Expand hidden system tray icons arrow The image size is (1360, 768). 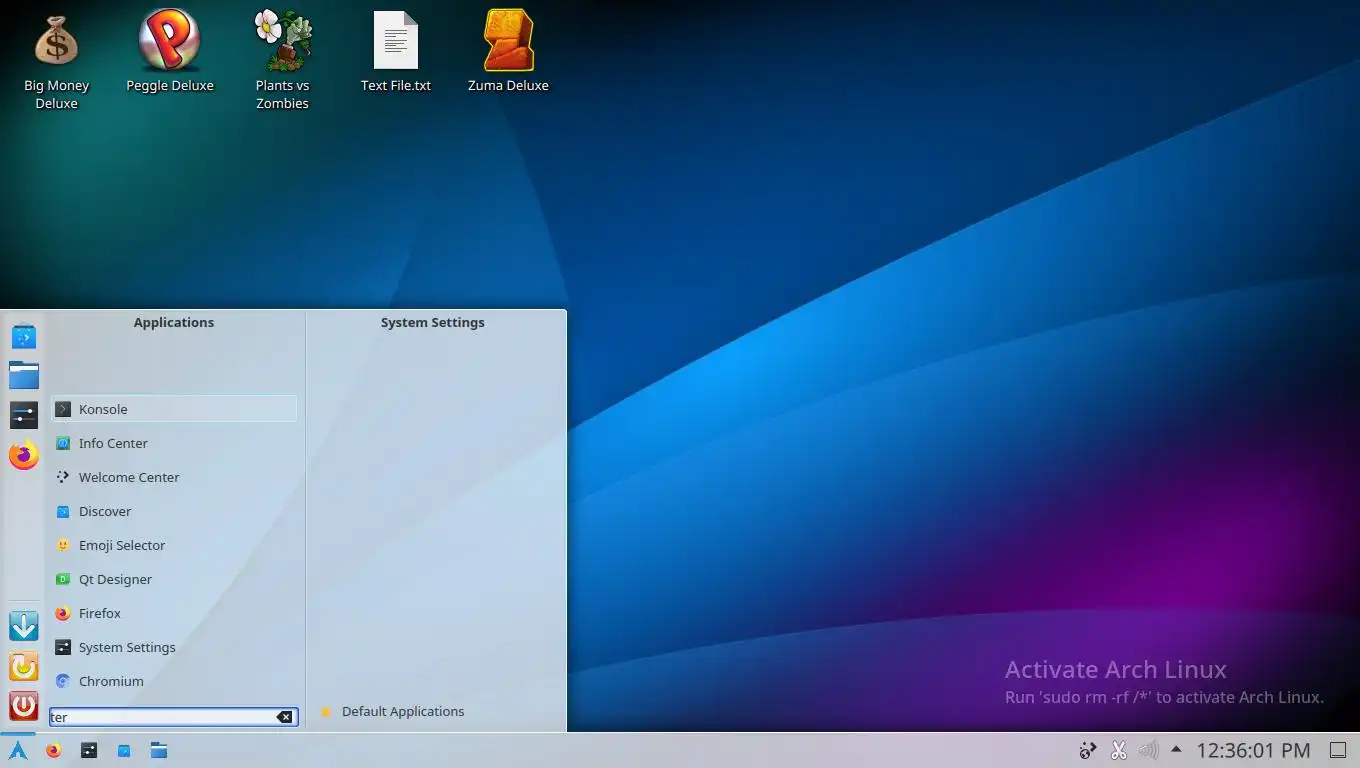(x=1176, y=749)
